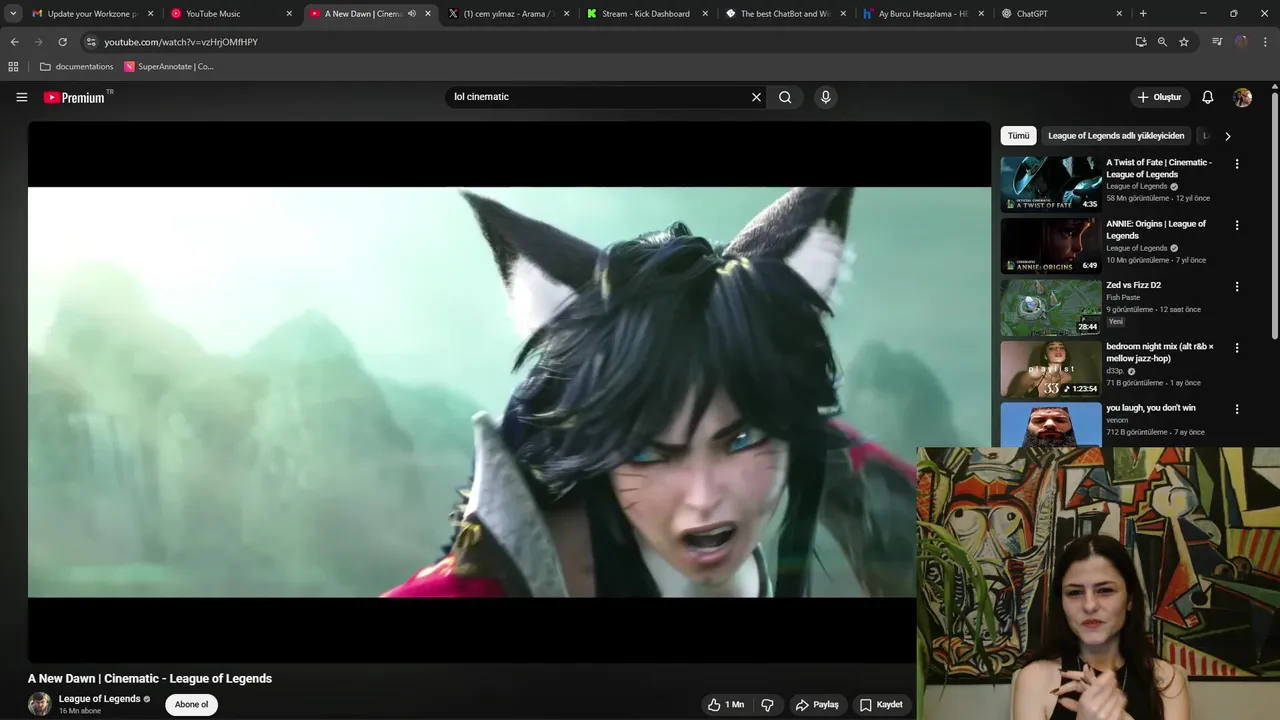Open the SuperAnnotate bookmark
The height and width of the screenshot is (720, 1280).
coord(169,67)
